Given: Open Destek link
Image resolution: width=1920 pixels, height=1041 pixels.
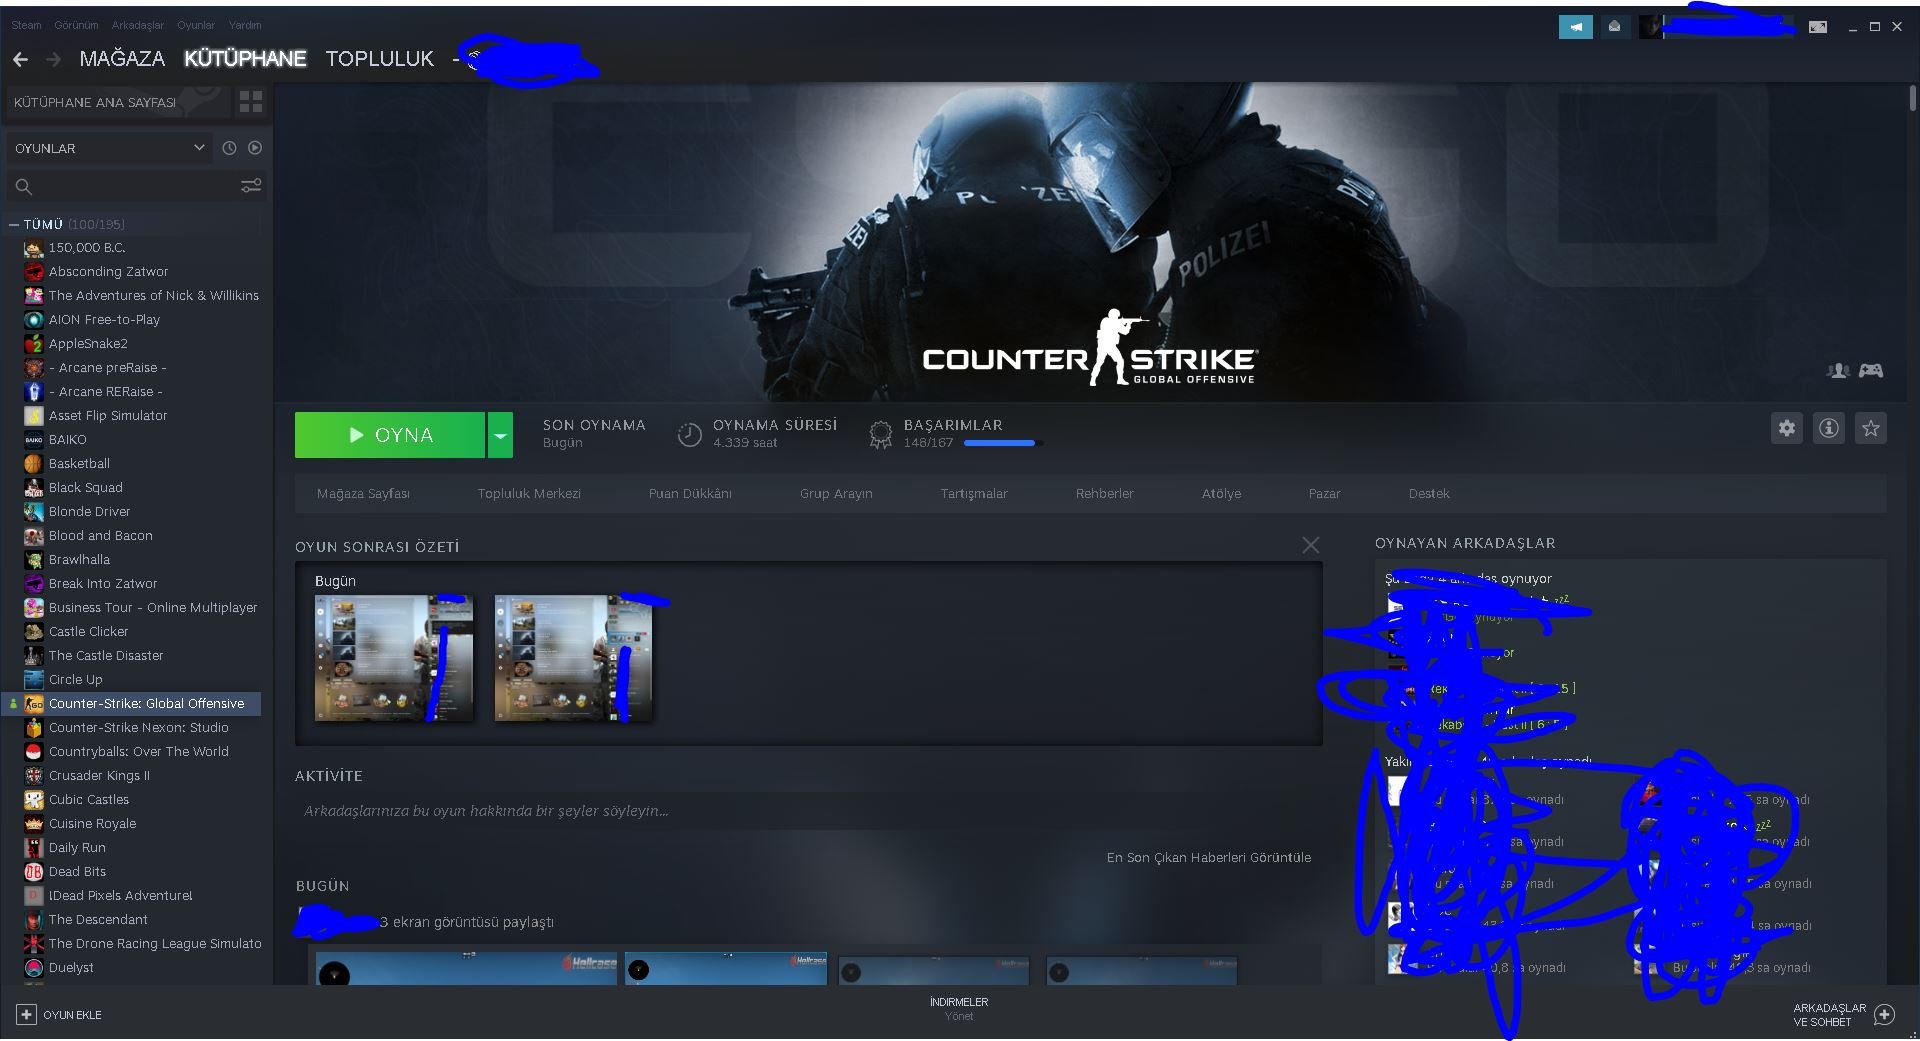Looking at the screenshot, I should point(1429,494).
